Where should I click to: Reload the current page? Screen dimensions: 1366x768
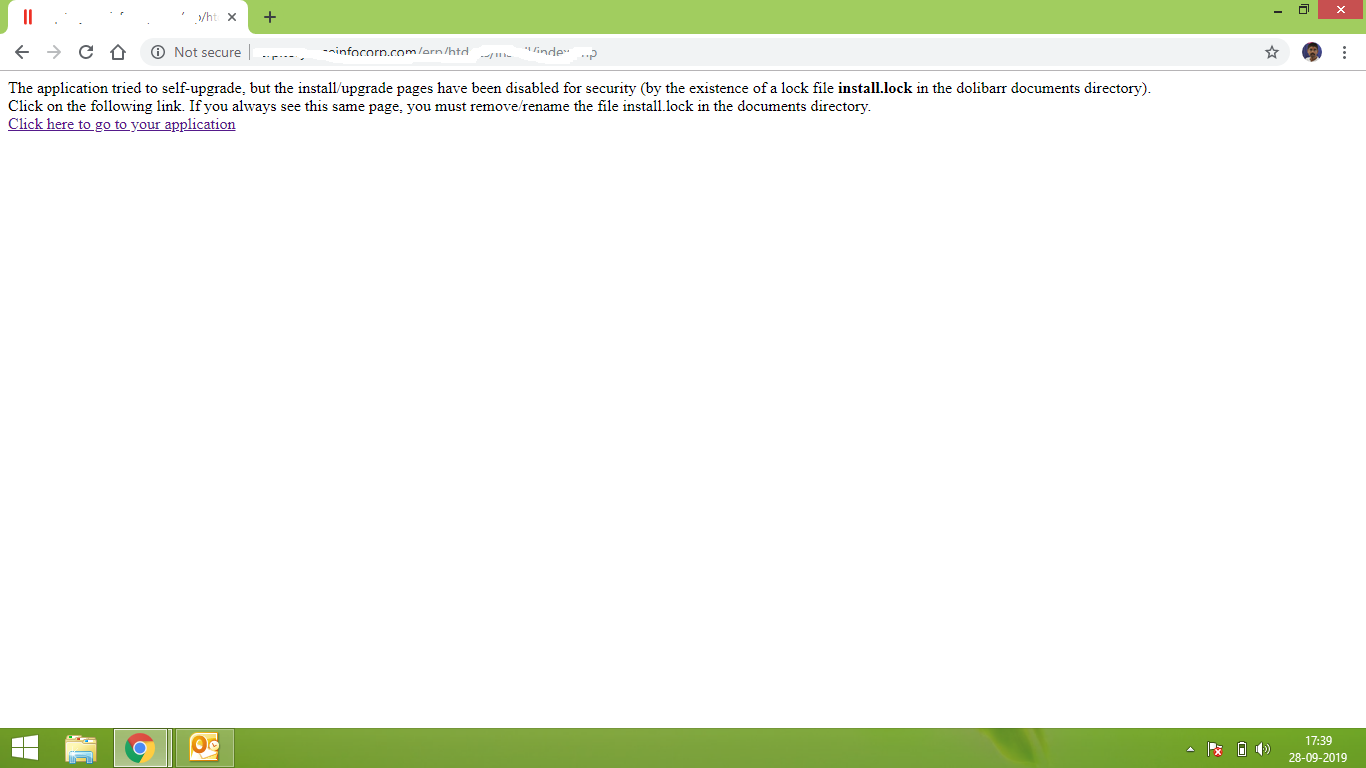pyautogui.click(x=86, y=52)
